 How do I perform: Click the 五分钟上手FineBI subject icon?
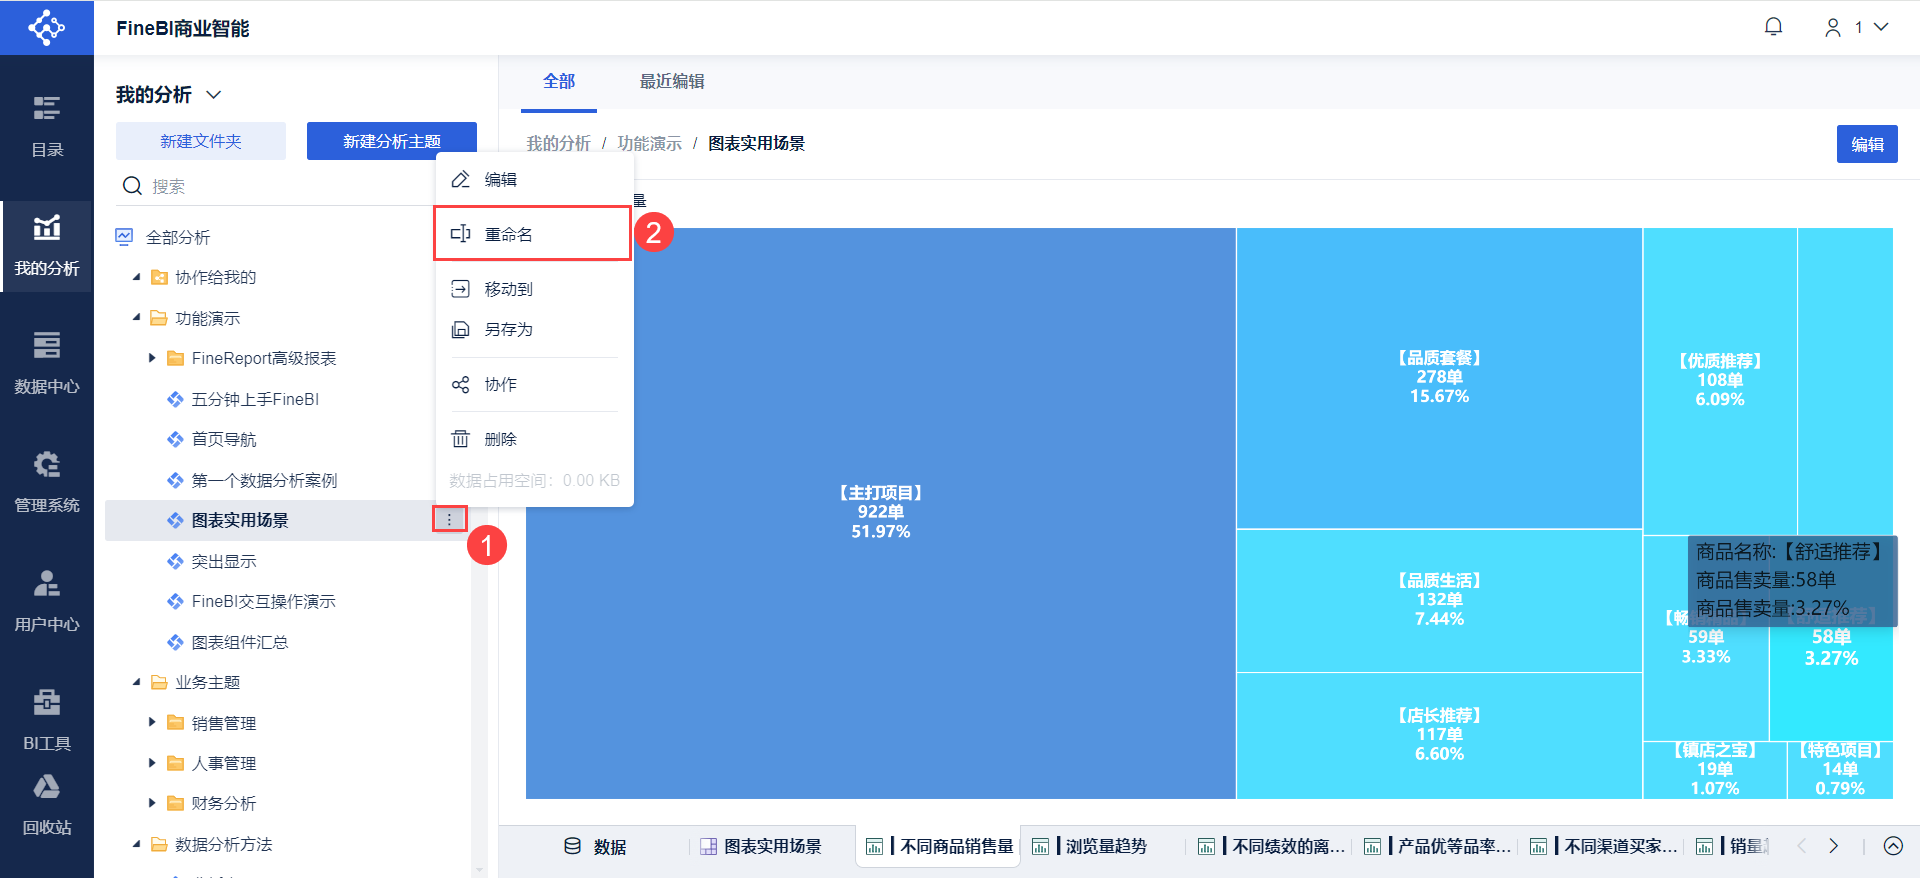click(175, 399)
